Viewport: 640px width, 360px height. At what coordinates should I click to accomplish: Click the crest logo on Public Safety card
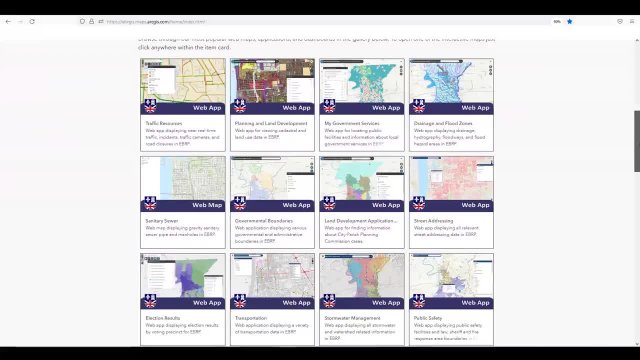[419, 301]
